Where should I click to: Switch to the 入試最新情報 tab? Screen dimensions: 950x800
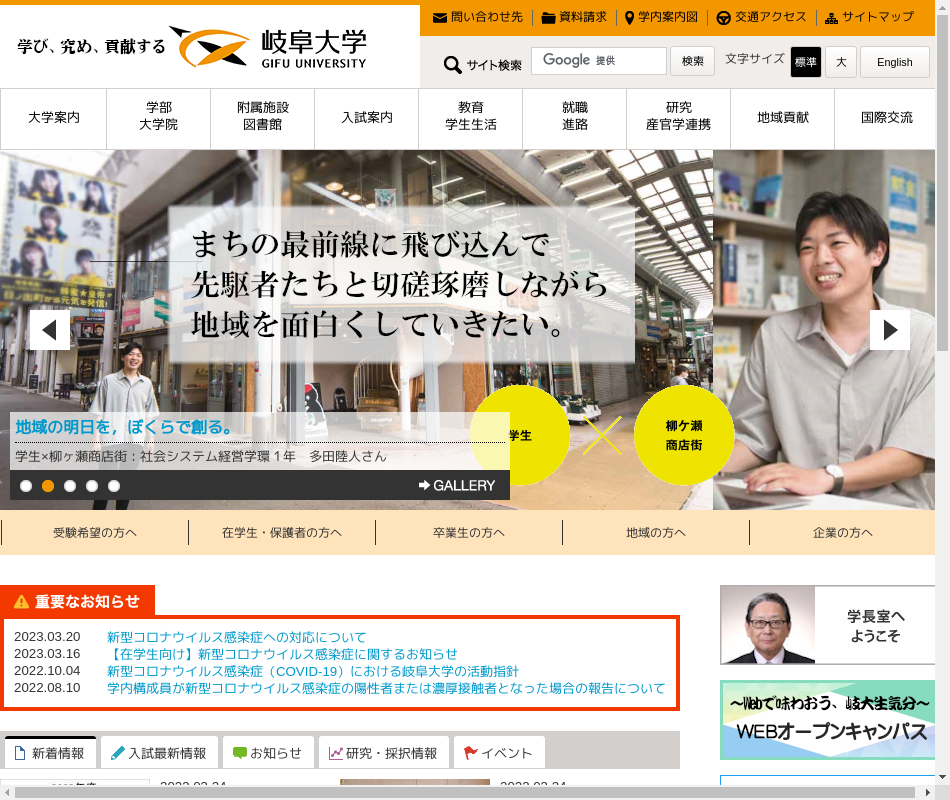coord(159,752)
